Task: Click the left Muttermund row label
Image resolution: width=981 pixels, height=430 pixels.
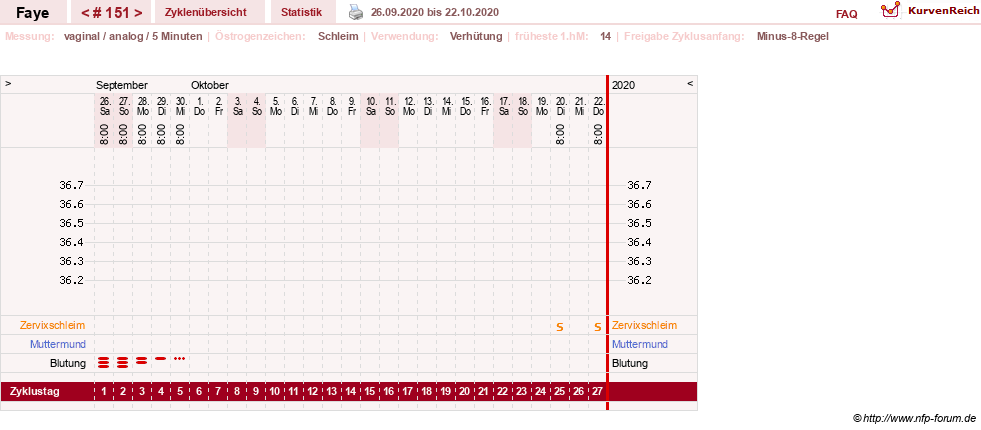Action: click(x=58, y=344)
